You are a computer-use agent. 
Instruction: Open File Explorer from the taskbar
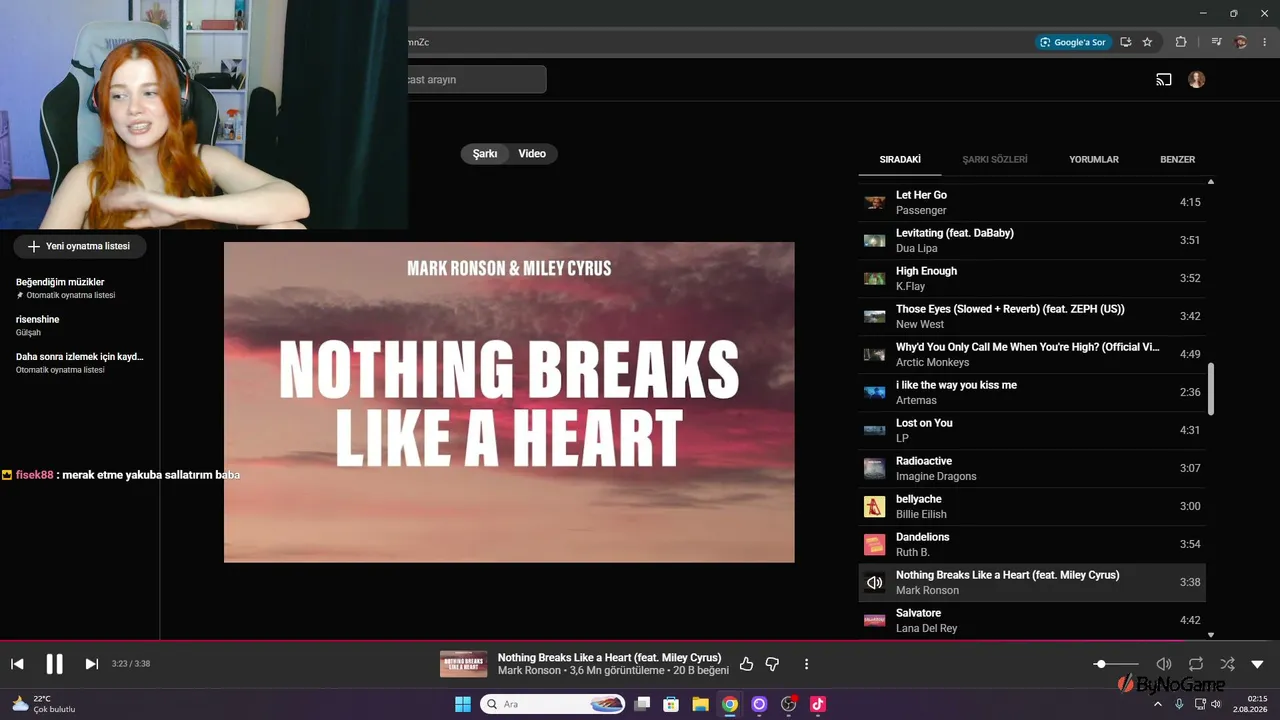tap(701, 704)
